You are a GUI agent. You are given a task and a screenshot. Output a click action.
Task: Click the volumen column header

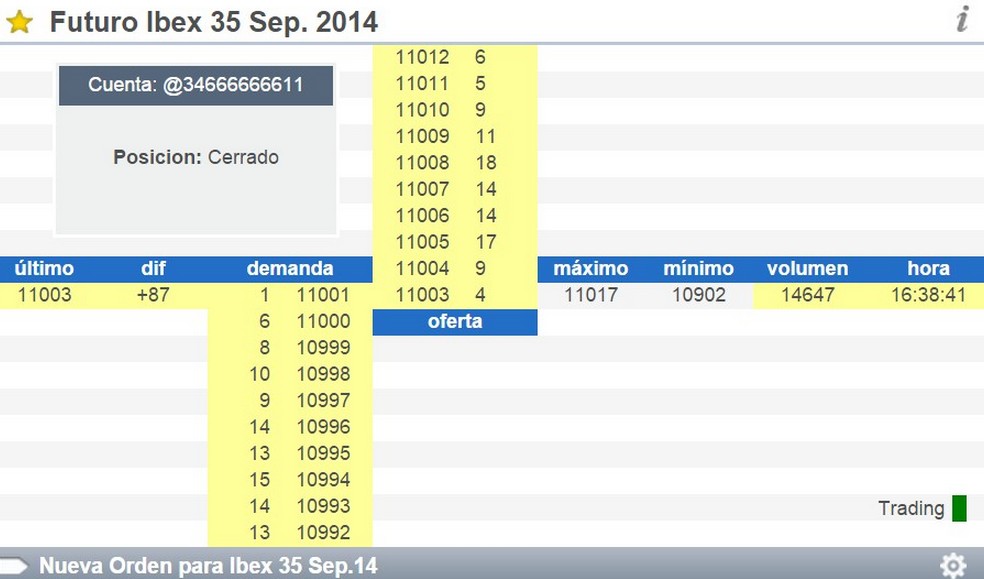pyautogui.click(x=808, y=269)
